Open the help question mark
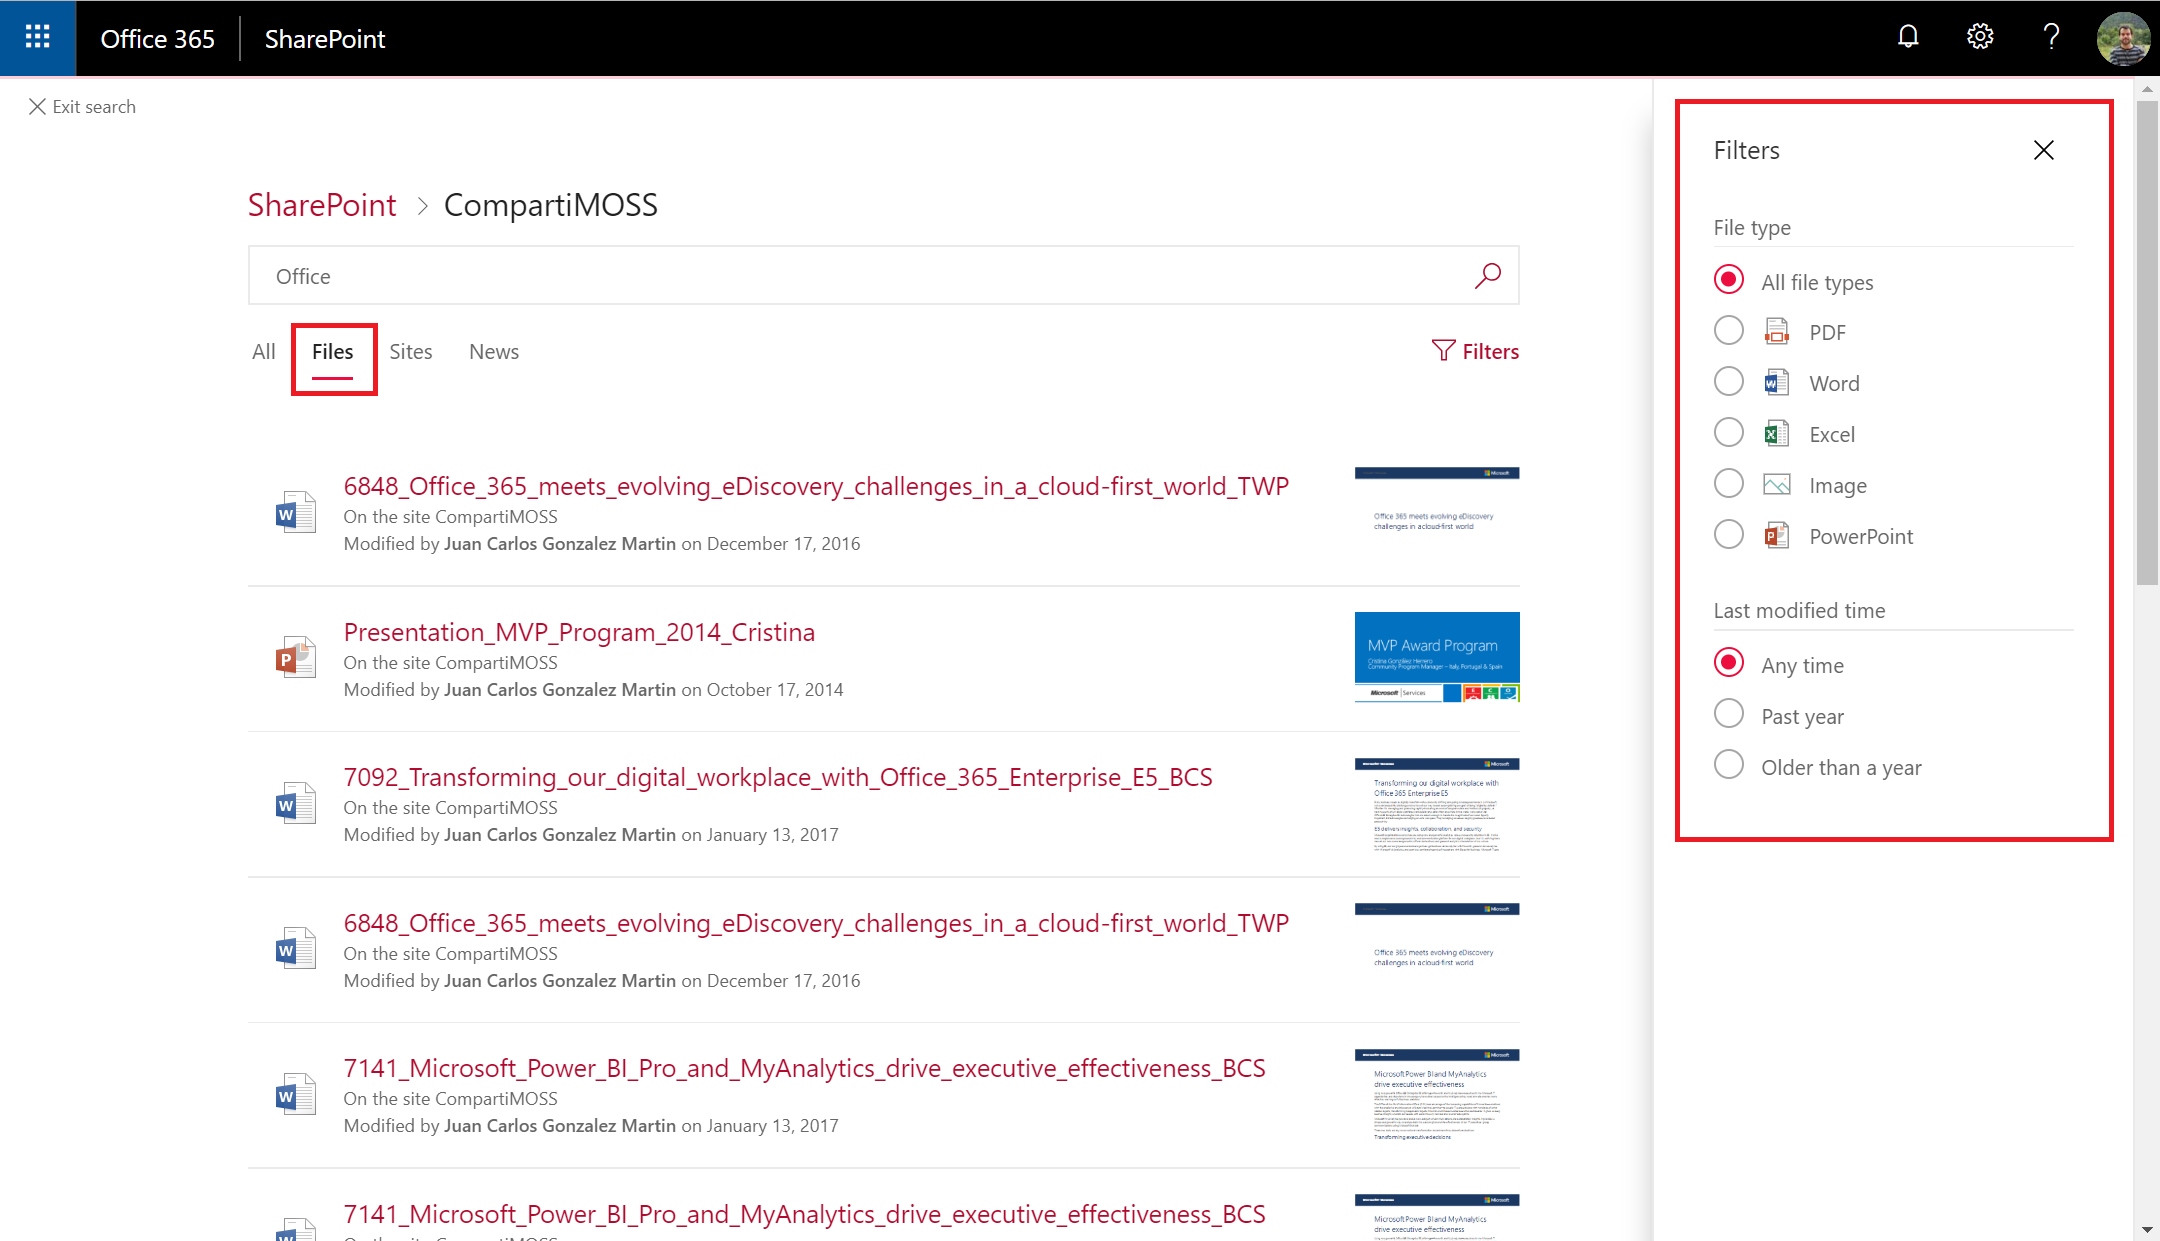Viewport: 2160px width, 1241px height. [2051, 38]
